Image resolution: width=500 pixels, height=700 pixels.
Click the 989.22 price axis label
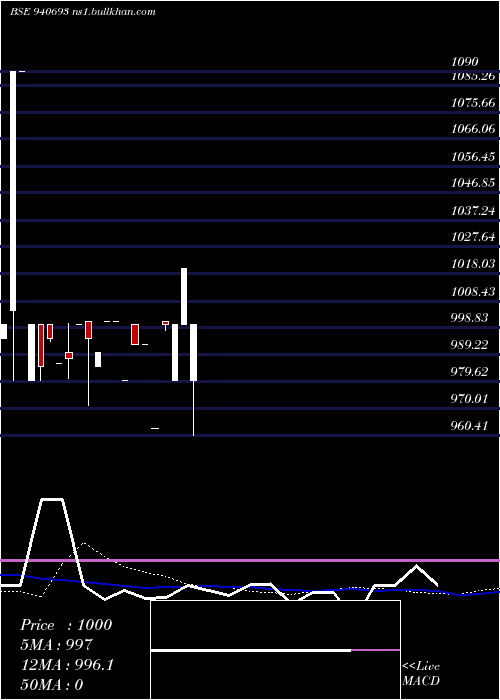point(469,345)
